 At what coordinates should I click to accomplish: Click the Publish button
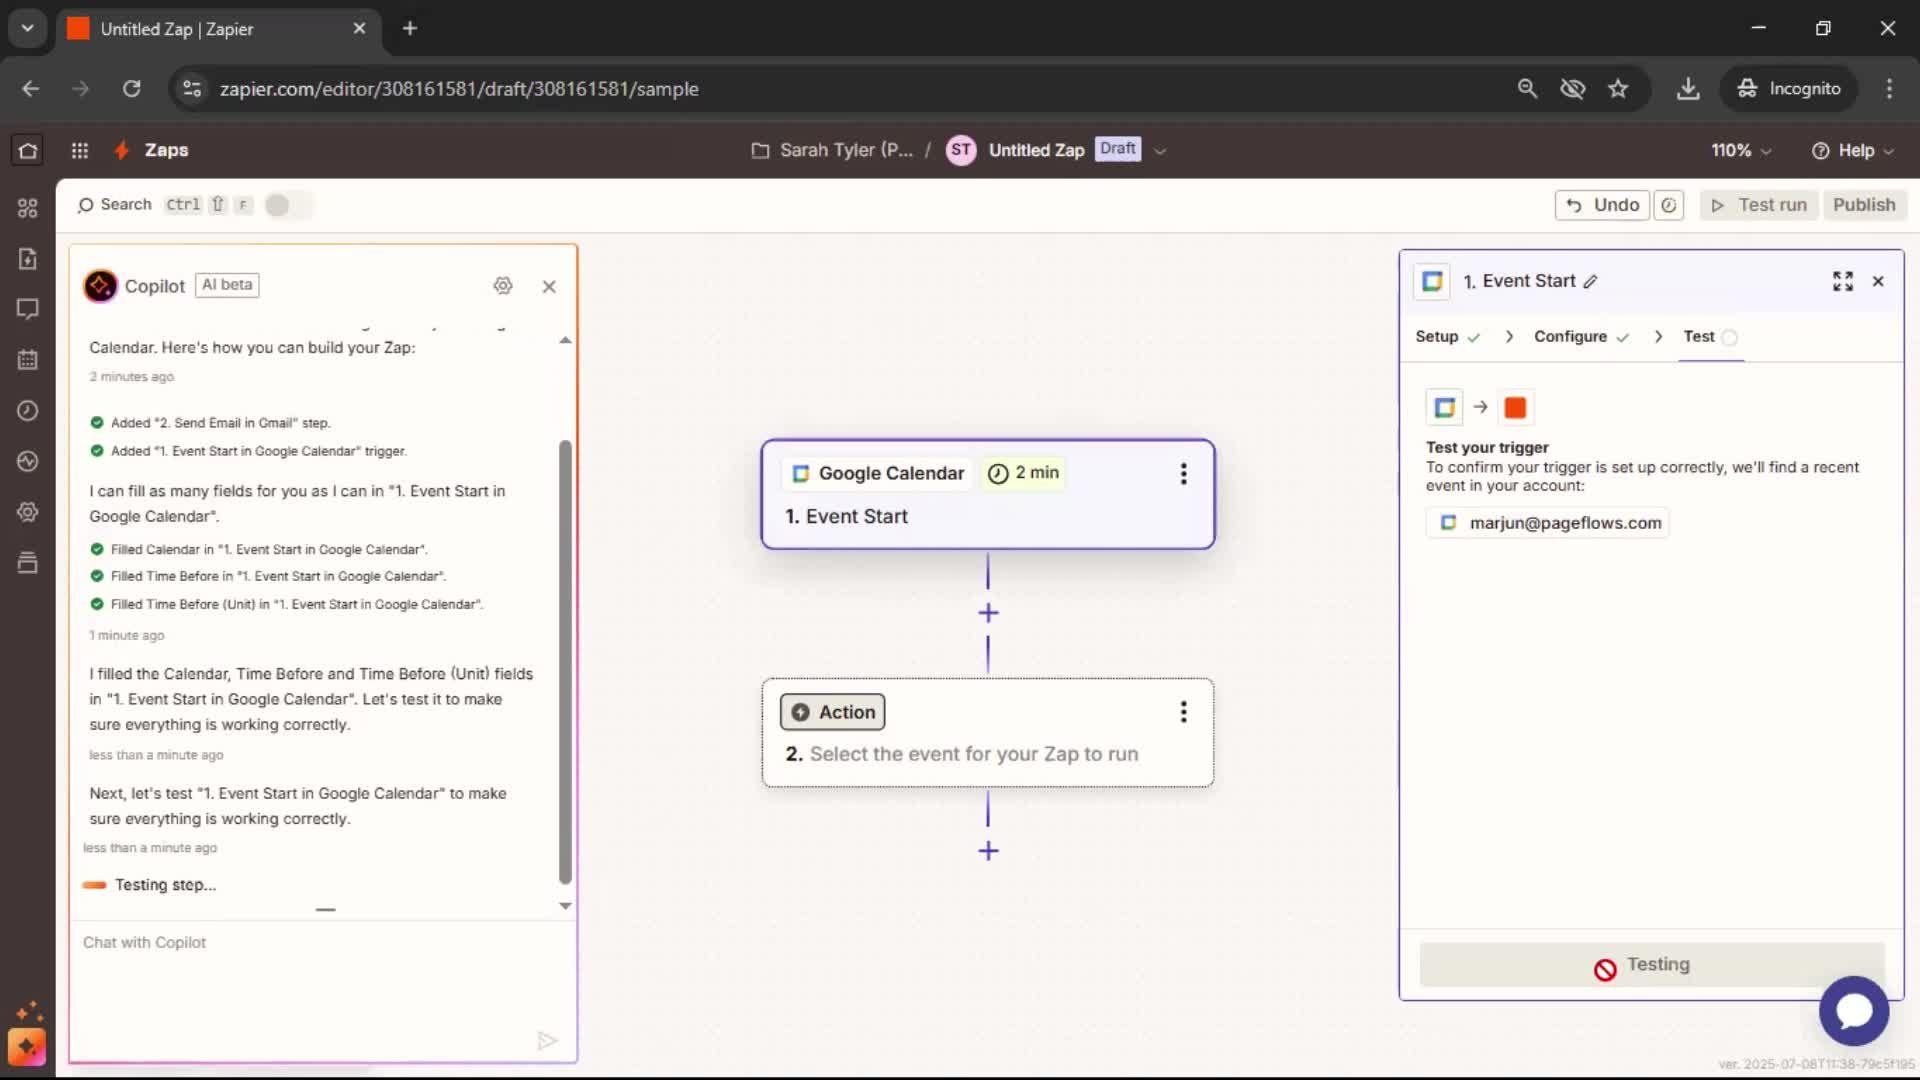[1864, 205]
